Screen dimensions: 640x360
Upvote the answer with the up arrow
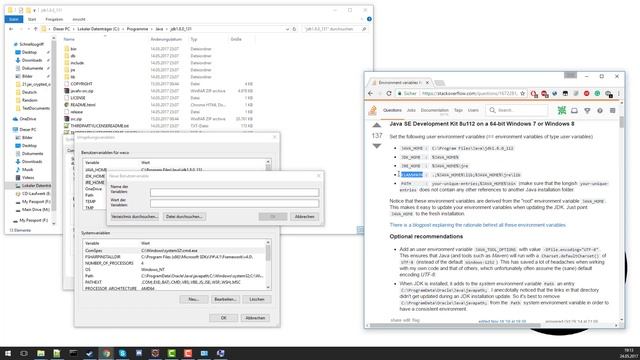point(377,125)
